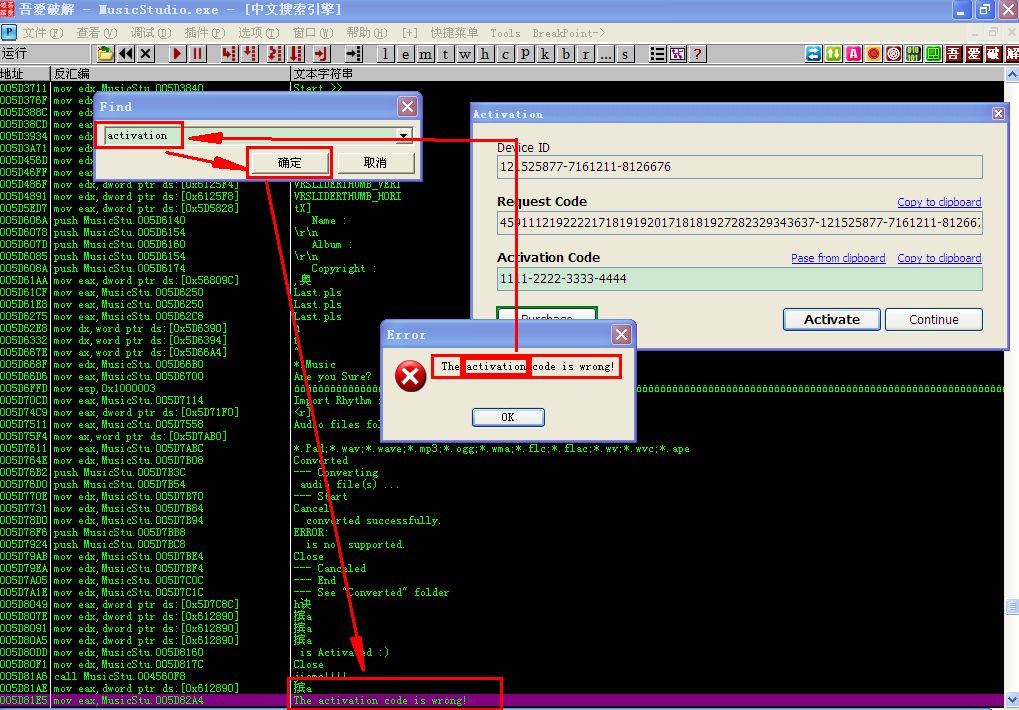
Task: Open Patches window with the 'P' button
Action: [x=525, y=54]
